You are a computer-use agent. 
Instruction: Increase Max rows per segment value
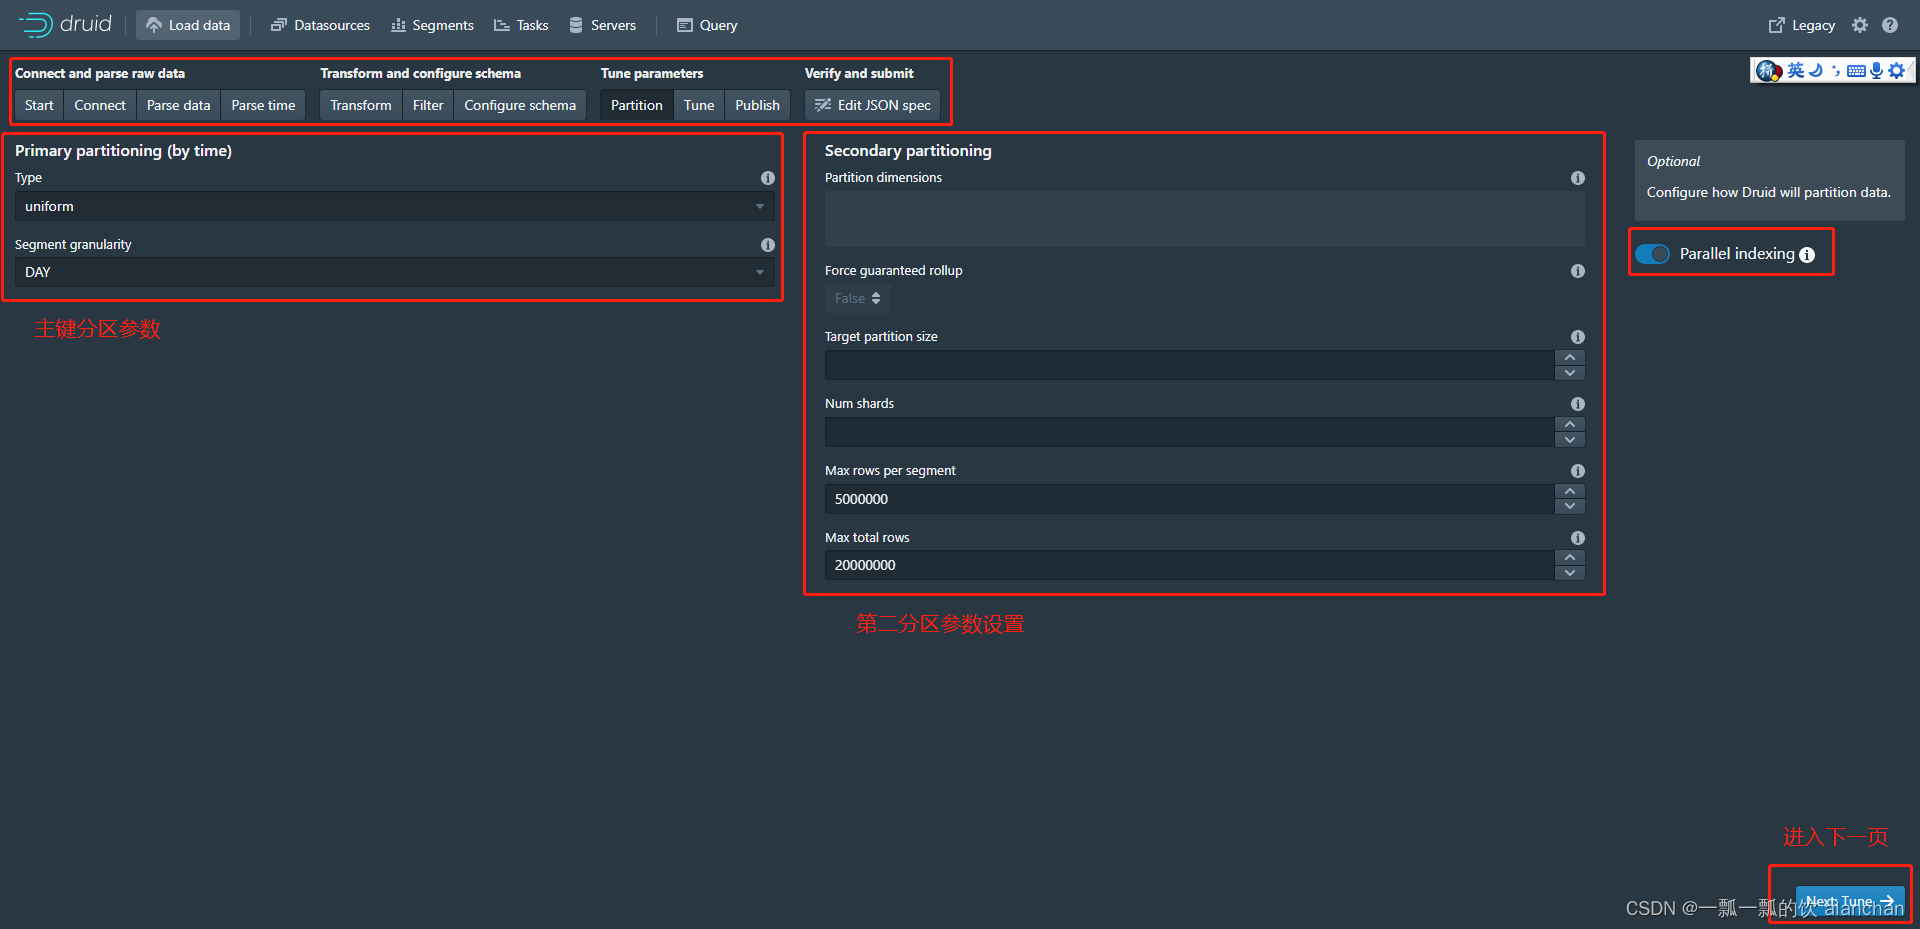[x=1570, y=491]
